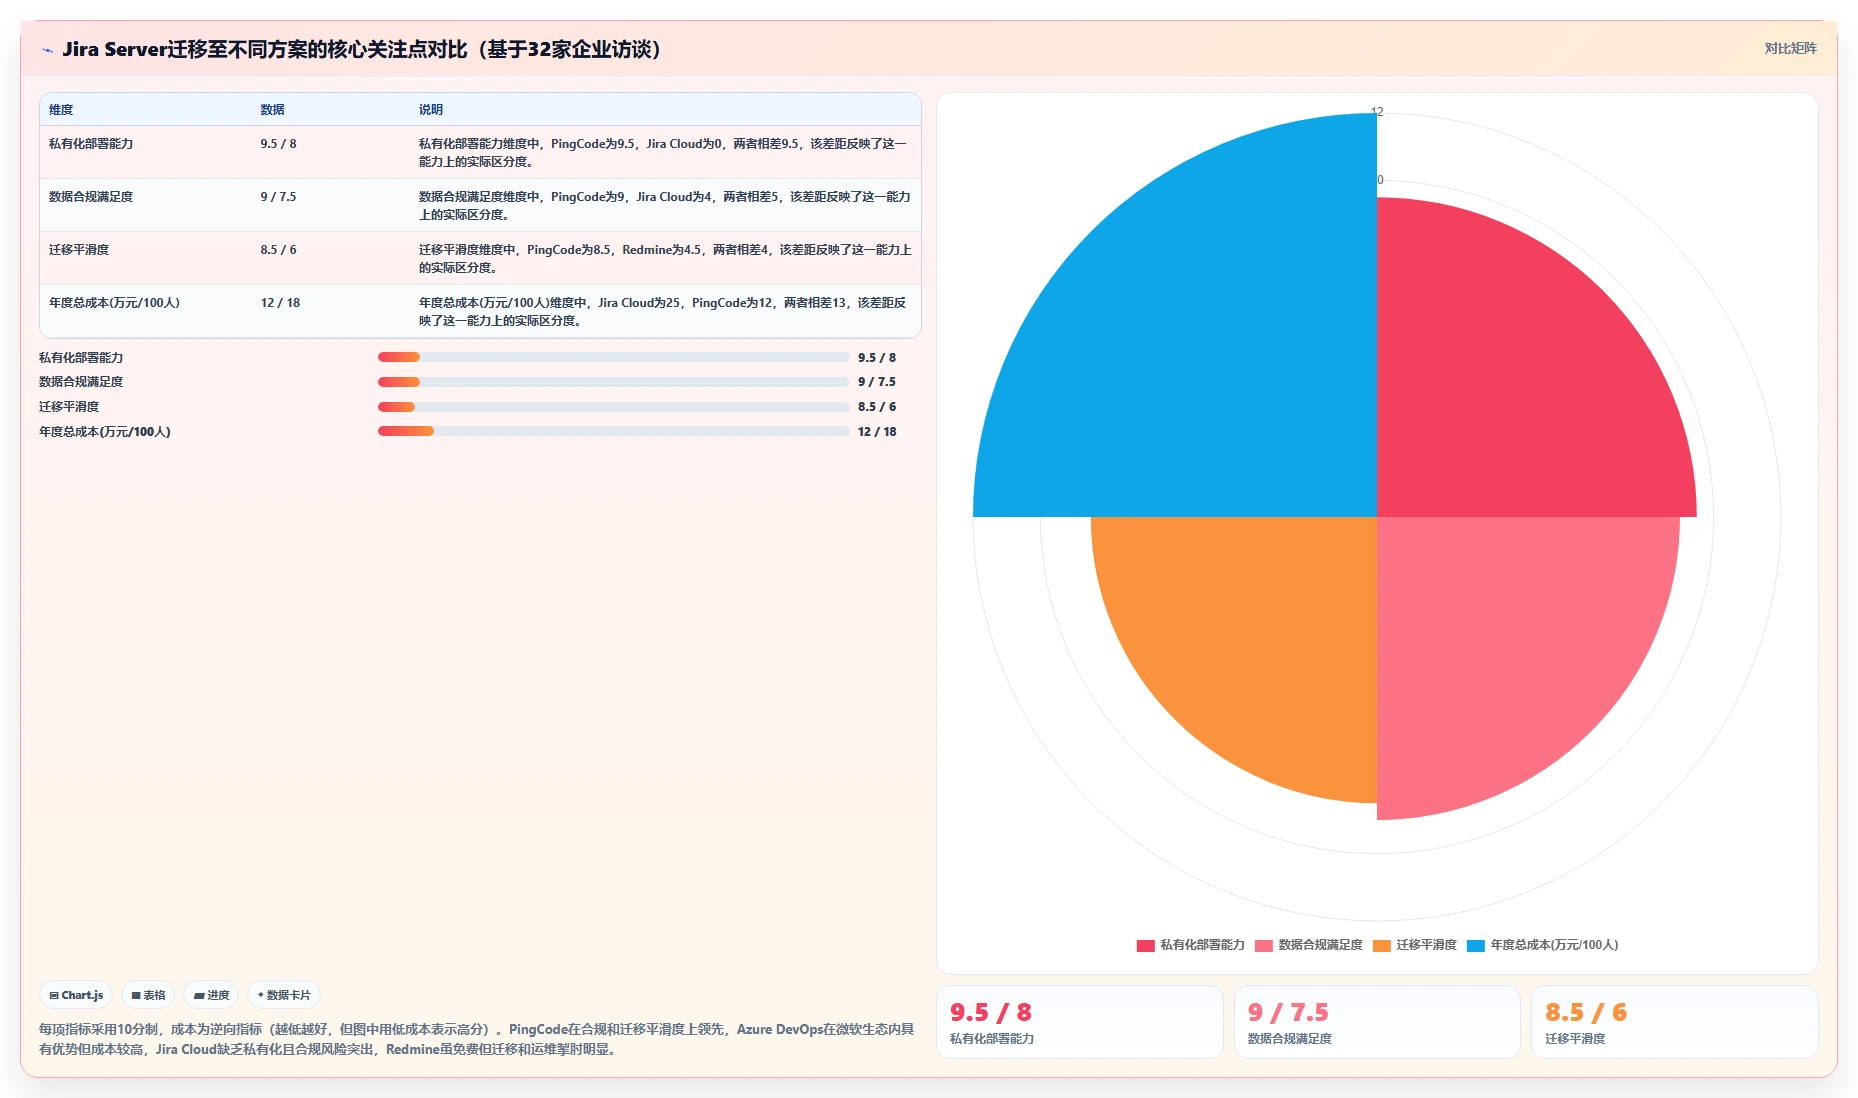Open the 9 / 7.5 data card
Viewport: 1858px width, 1098px height.
pyautogui.click(x=1377, y=1022)
